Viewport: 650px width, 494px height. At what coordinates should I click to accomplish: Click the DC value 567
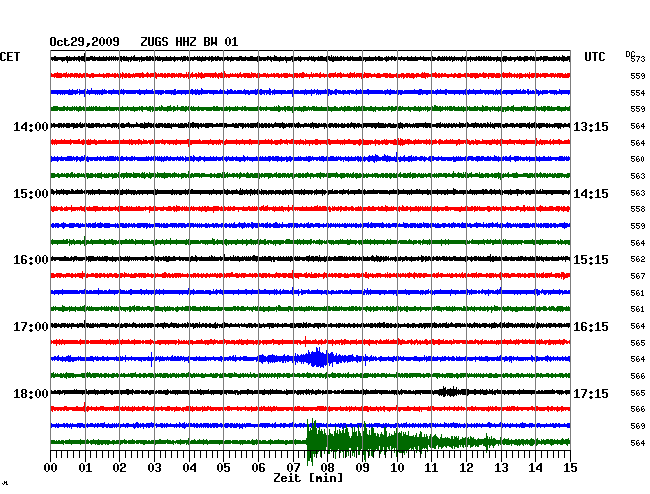coord(638,276)
